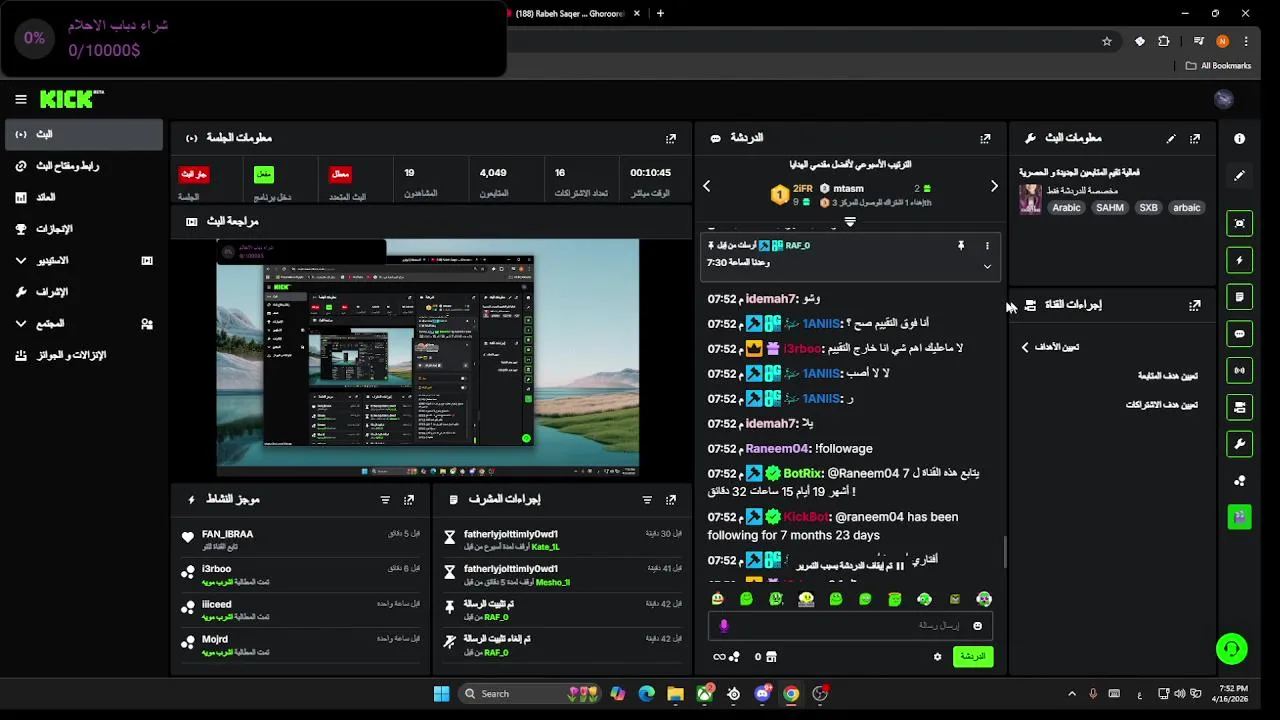The height and width of the screenshot is (720, 1280).
Task: Edit stream info using the pencil in معلومات البث
Action: pyautogui.click(x=1171, y=138)
